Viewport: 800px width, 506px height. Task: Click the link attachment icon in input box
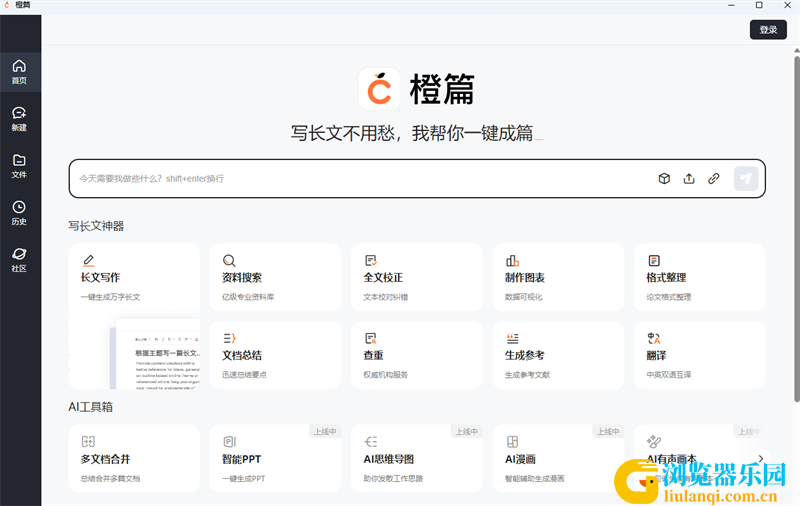click(713, 179)
